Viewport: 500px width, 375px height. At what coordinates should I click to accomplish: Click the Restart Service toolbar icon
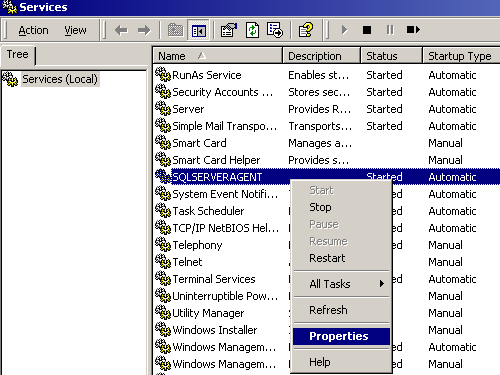[413, 30]
